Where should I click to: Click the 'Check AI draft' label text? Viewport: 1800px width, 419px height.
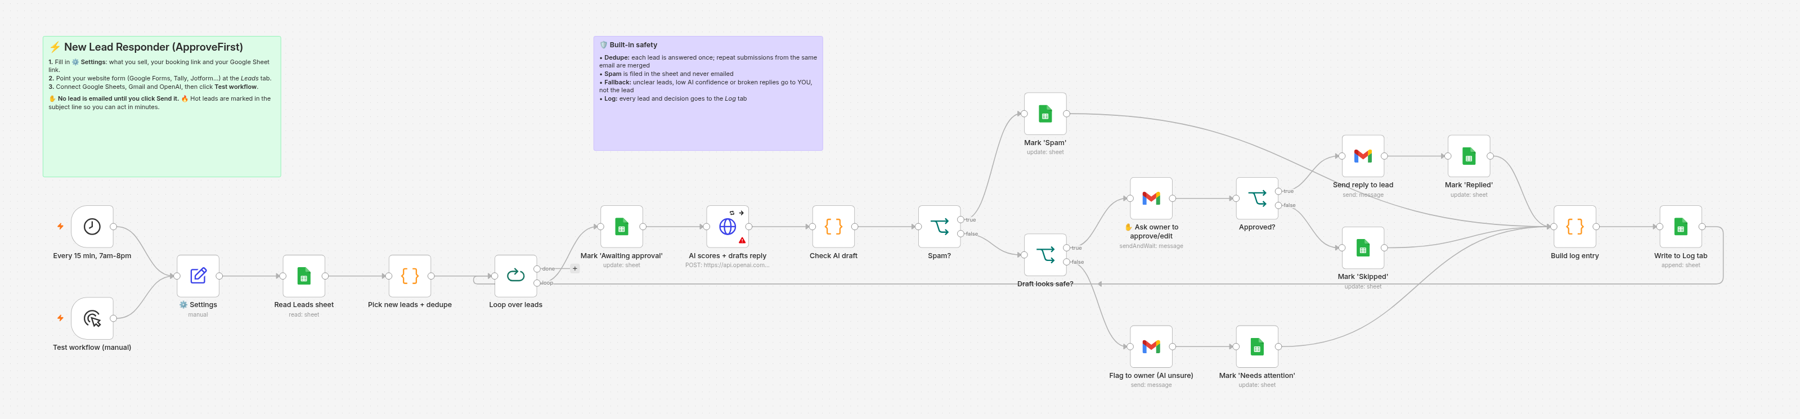[833, 255]
